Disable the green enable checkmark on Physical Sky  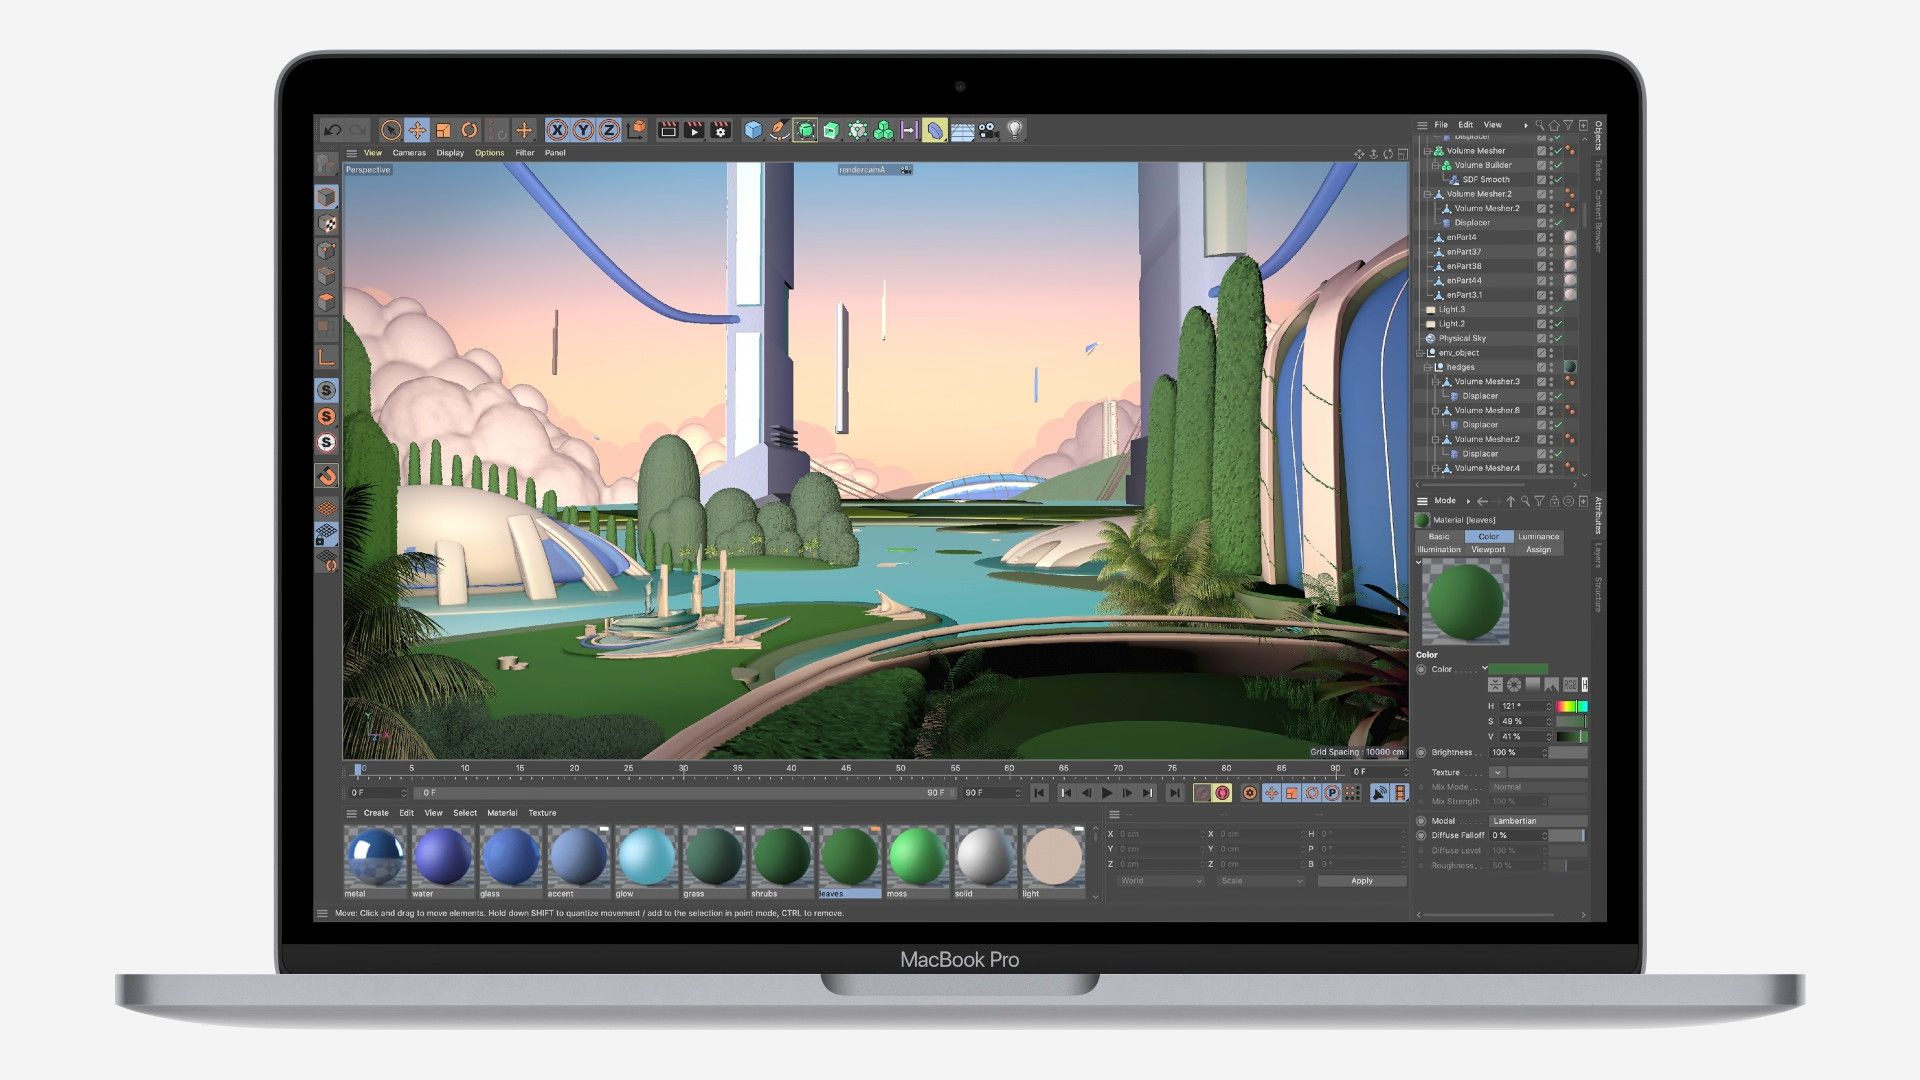coord(1558,338)
